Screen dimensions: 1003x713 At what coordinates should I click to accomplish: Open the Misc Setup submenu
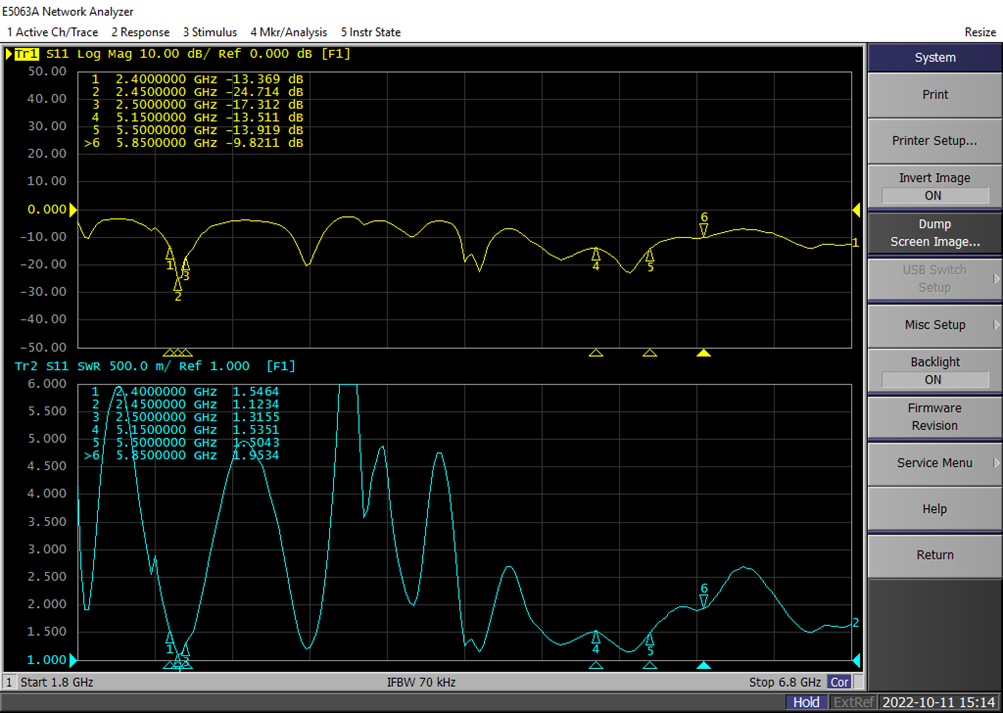pyautogui.click(x=935, y=325)
